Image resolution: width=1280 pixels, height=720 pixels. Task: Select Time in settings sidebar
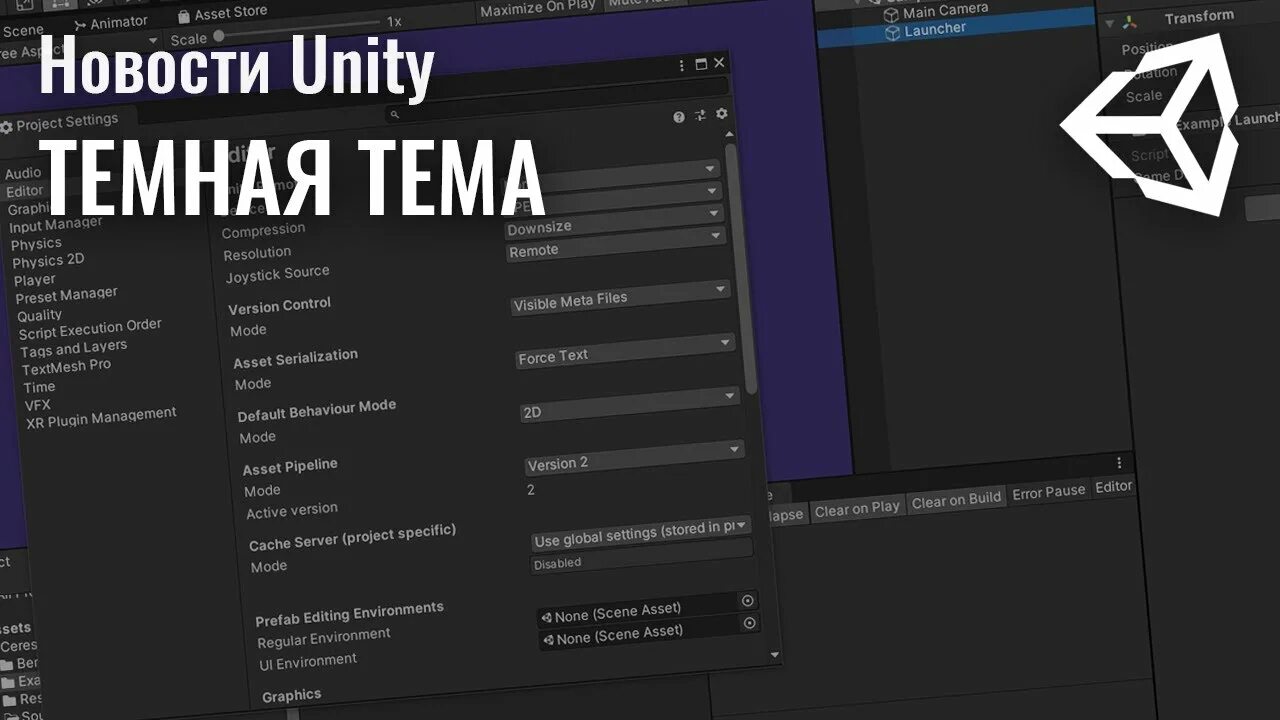[x=39, y=387]
